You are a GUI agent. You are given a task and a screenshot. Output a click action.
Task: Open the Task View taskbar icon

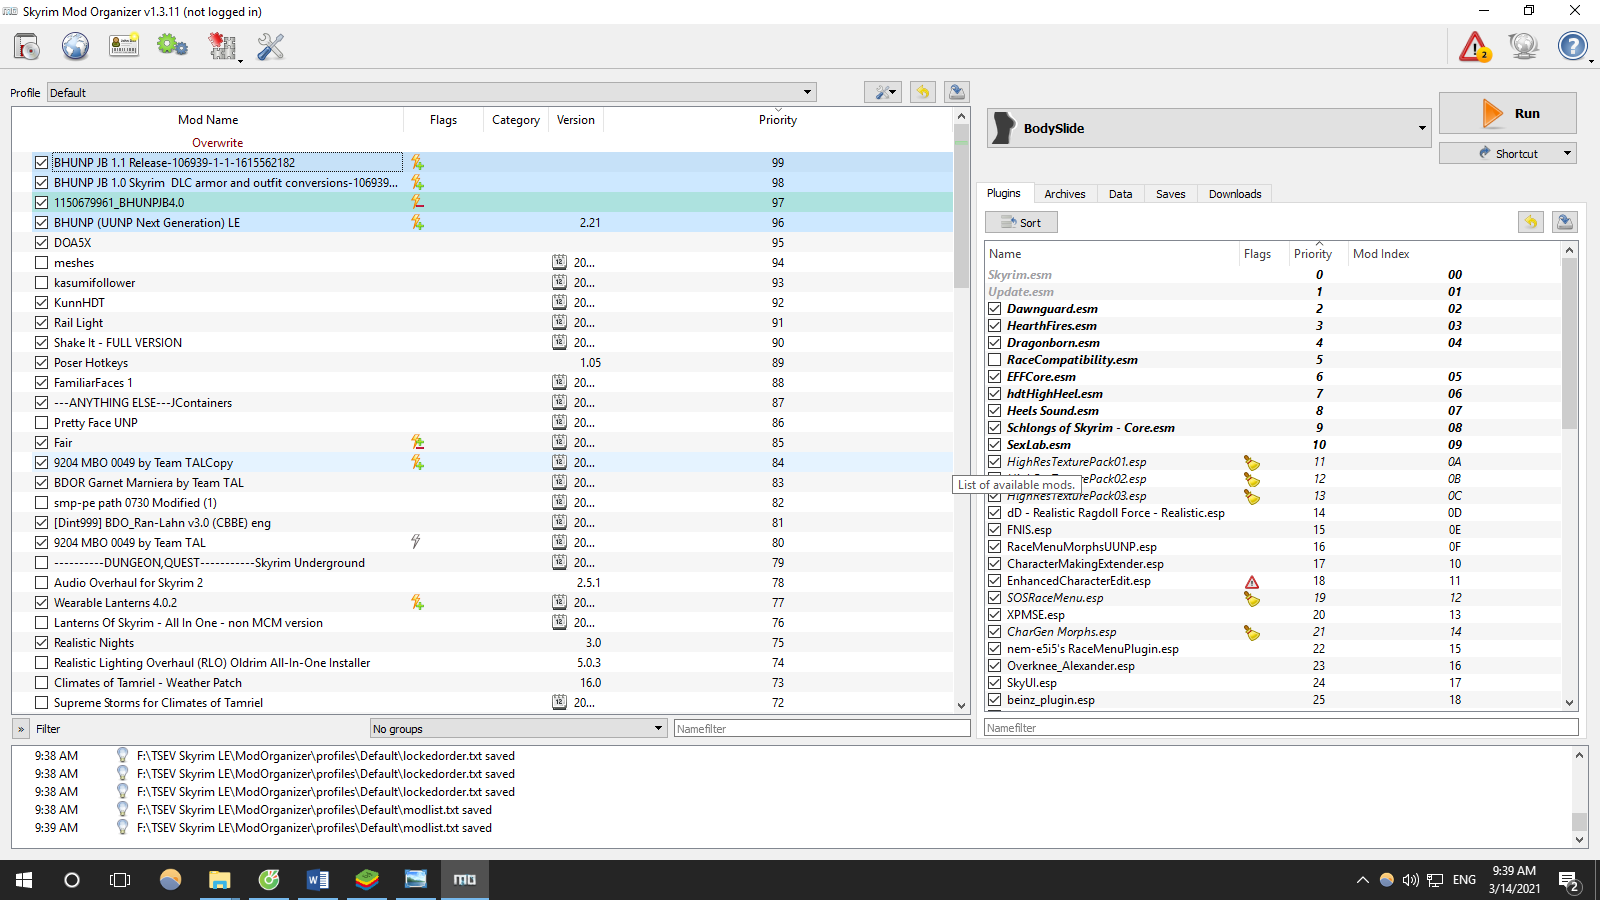[120, 880]
